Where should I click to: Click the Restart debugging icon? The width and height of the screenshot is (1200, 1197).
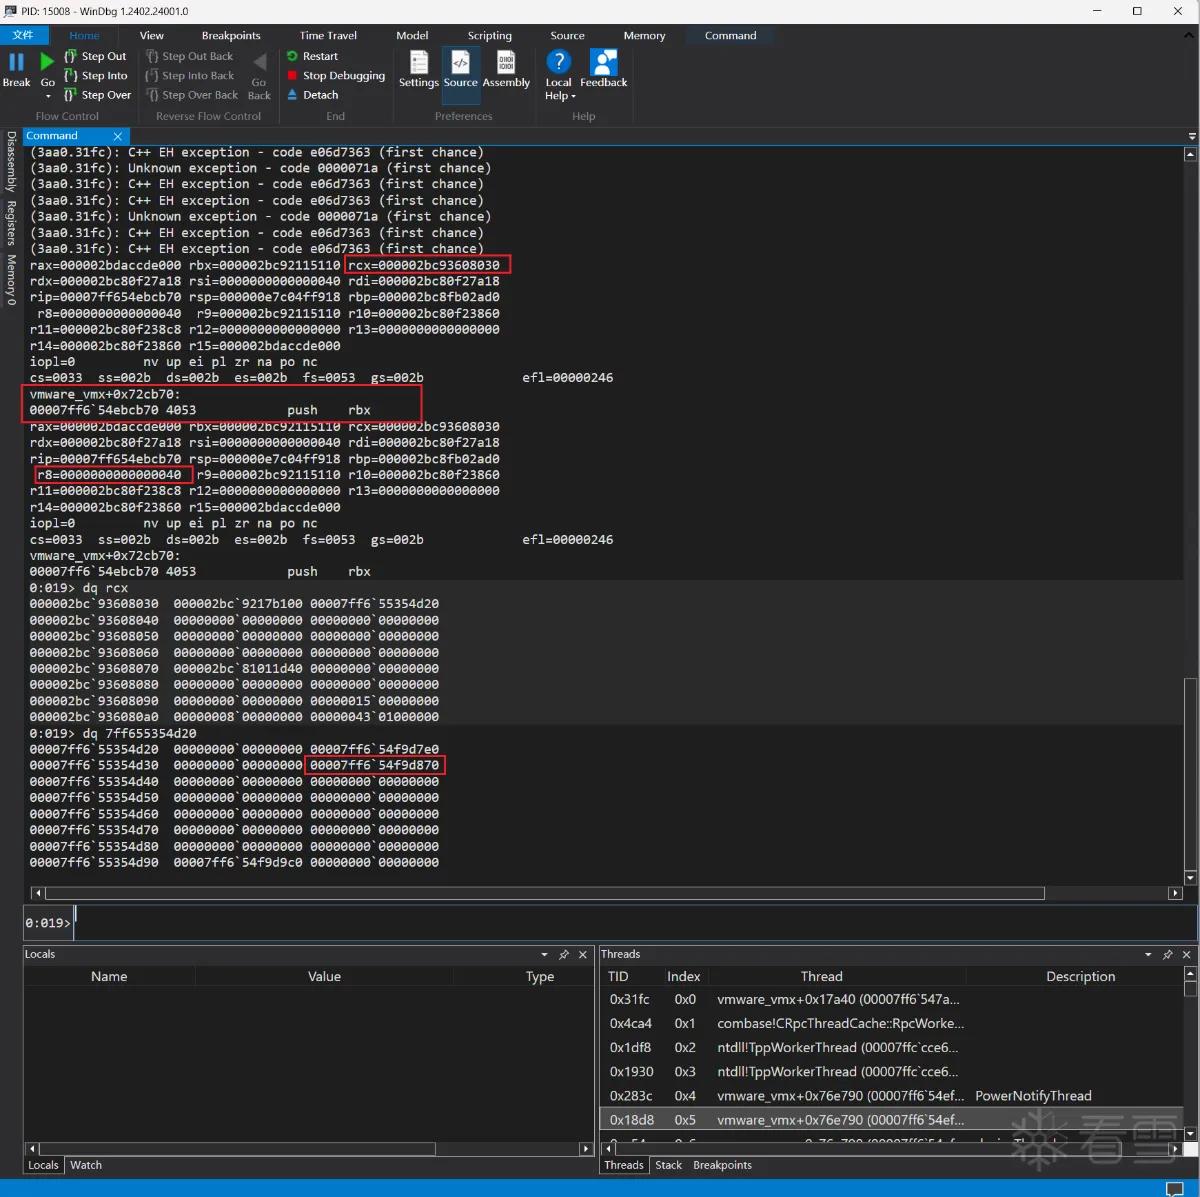(x=293, y=56)
